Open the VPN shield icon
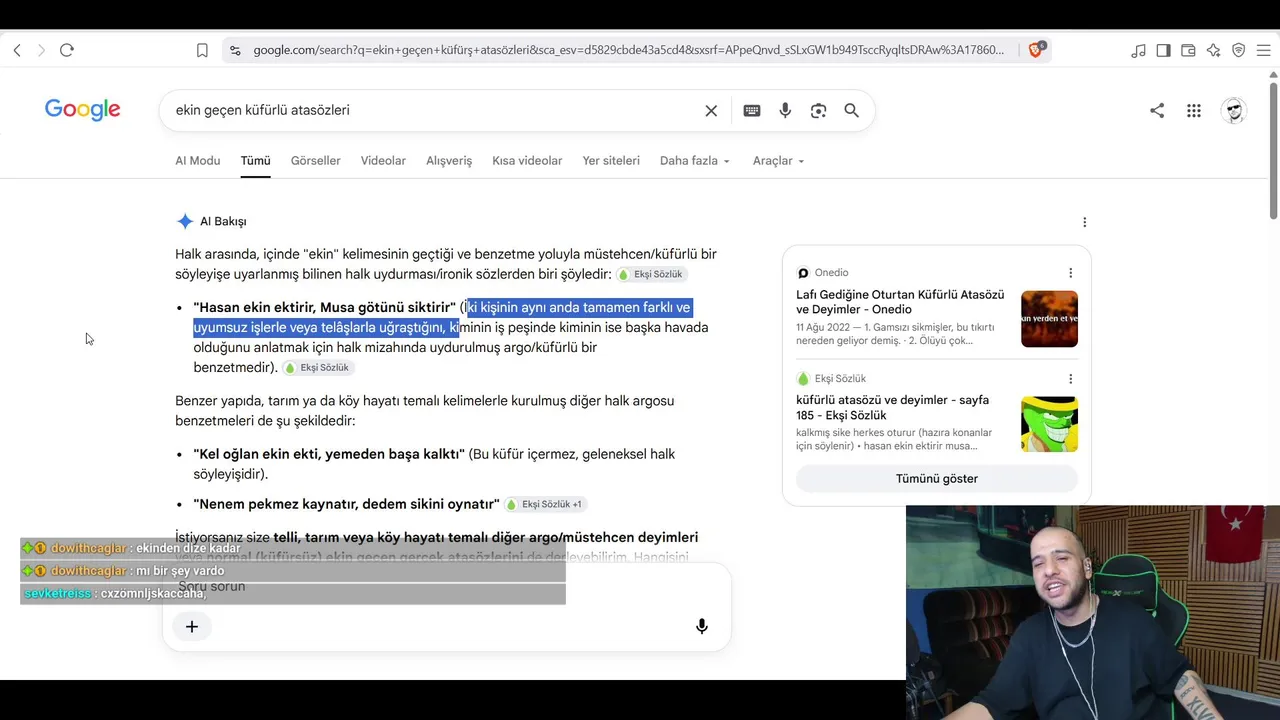This screenshot has height=720, width=1280. click(1238, 50)
